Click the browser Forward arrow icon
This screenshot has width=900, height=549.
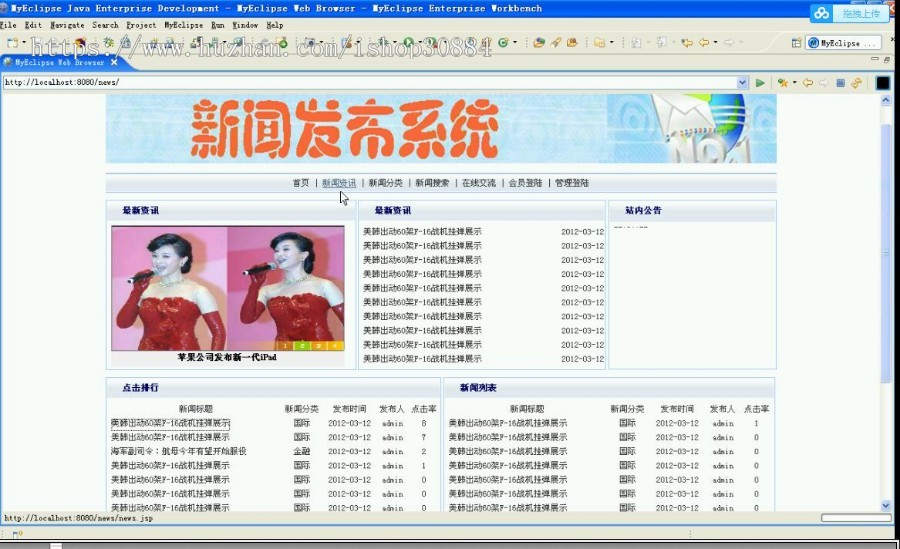coord(824,83)
